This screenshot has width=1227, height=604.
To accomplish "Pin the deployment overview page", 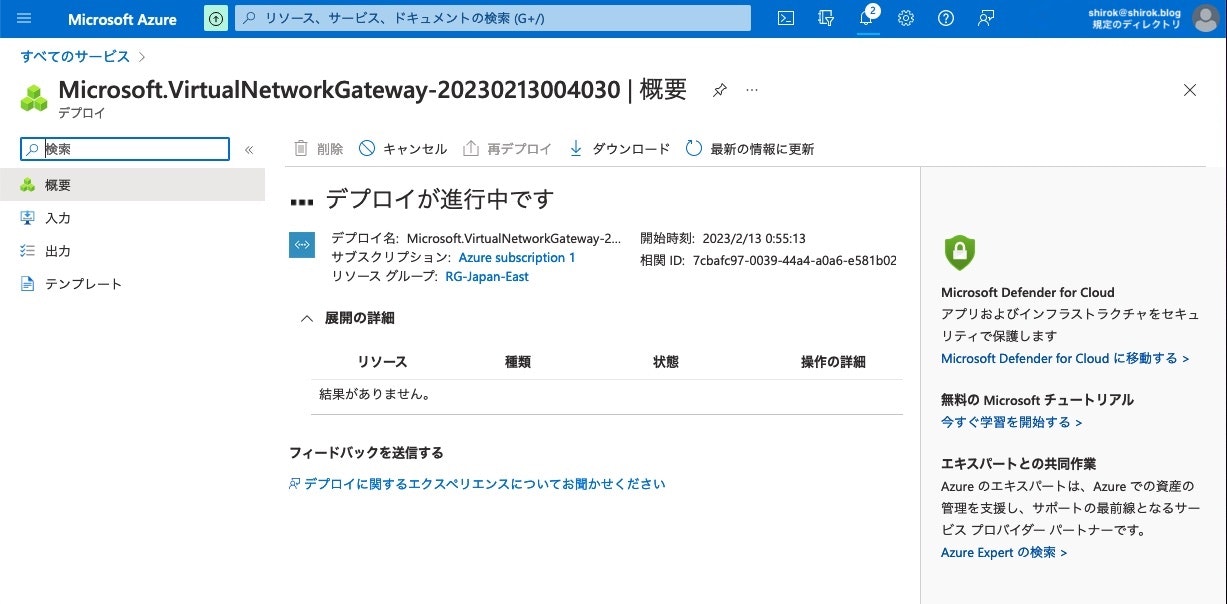I will (x=718, y=89).
